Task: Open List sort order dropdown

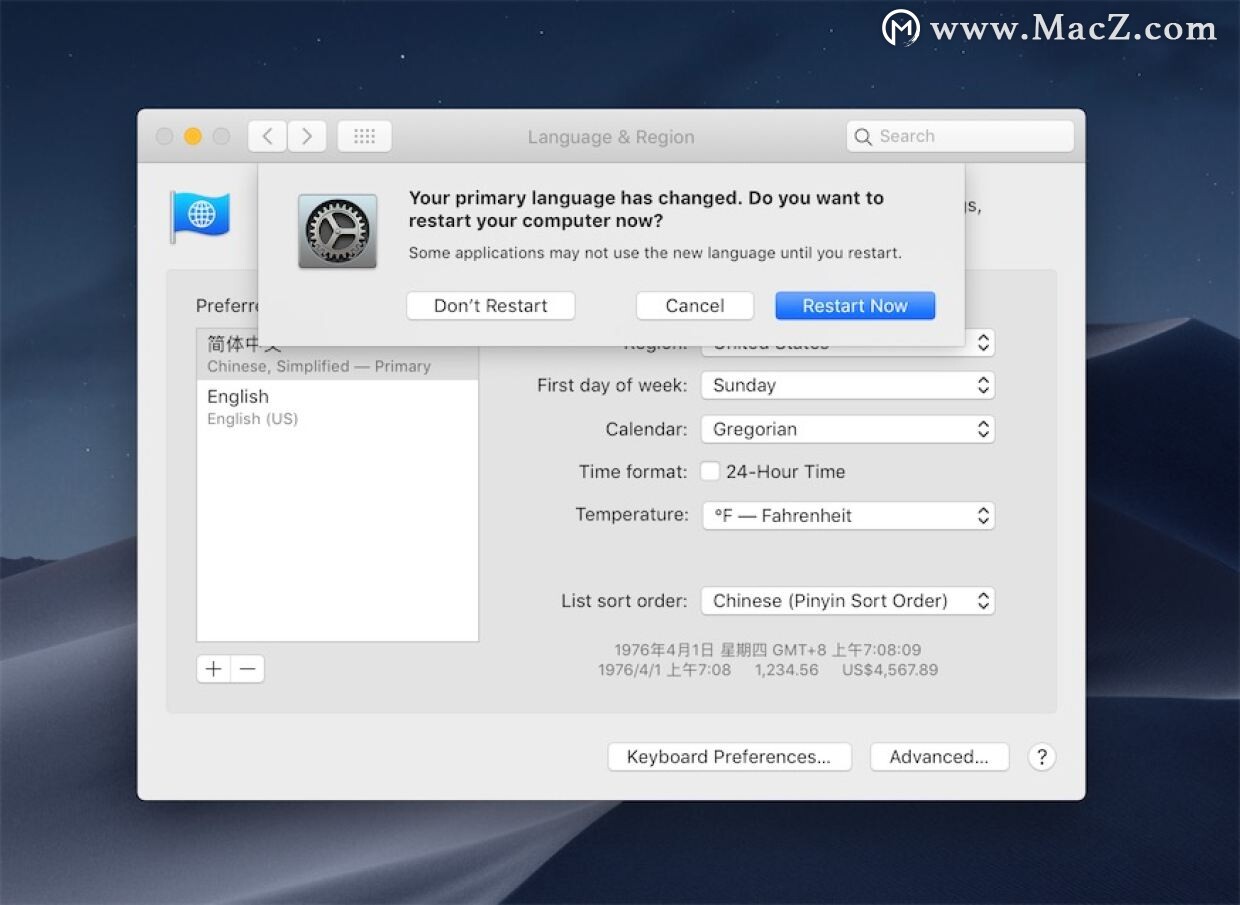Action: pos(847,601)
